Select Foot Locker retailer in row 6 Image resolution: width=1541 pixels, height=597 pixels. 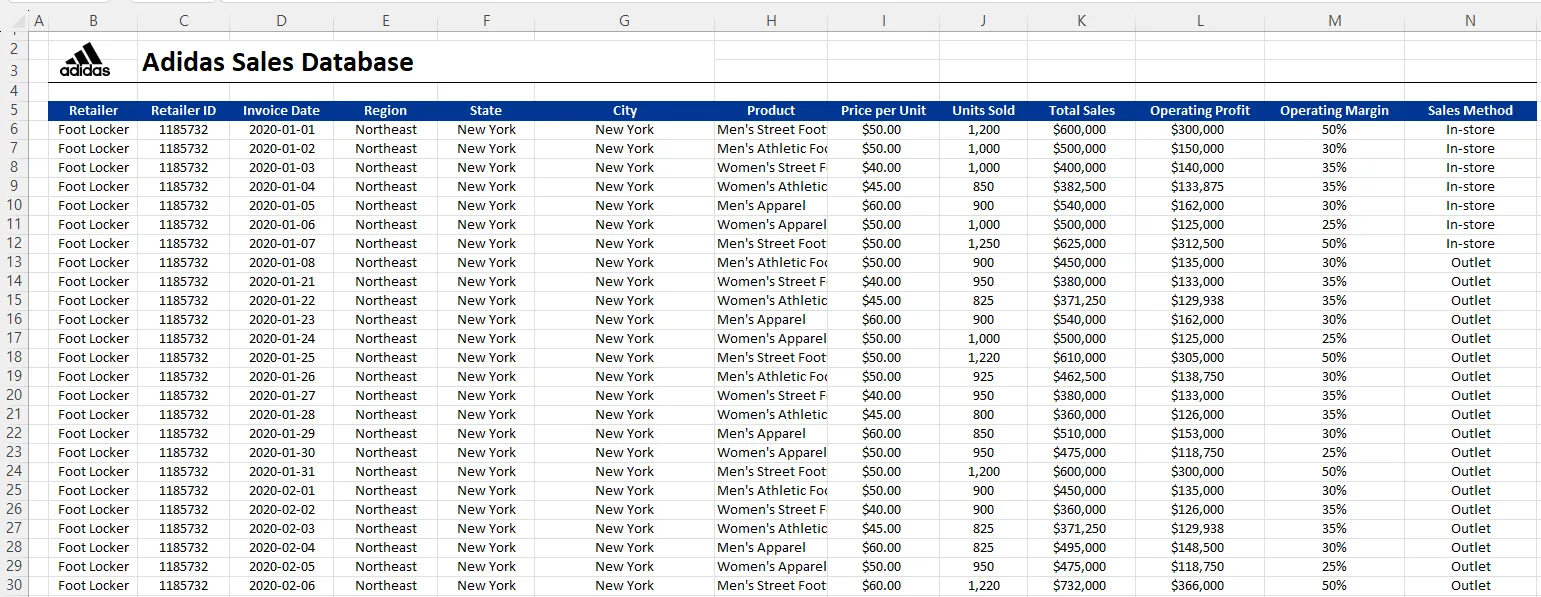coord(93,130)
